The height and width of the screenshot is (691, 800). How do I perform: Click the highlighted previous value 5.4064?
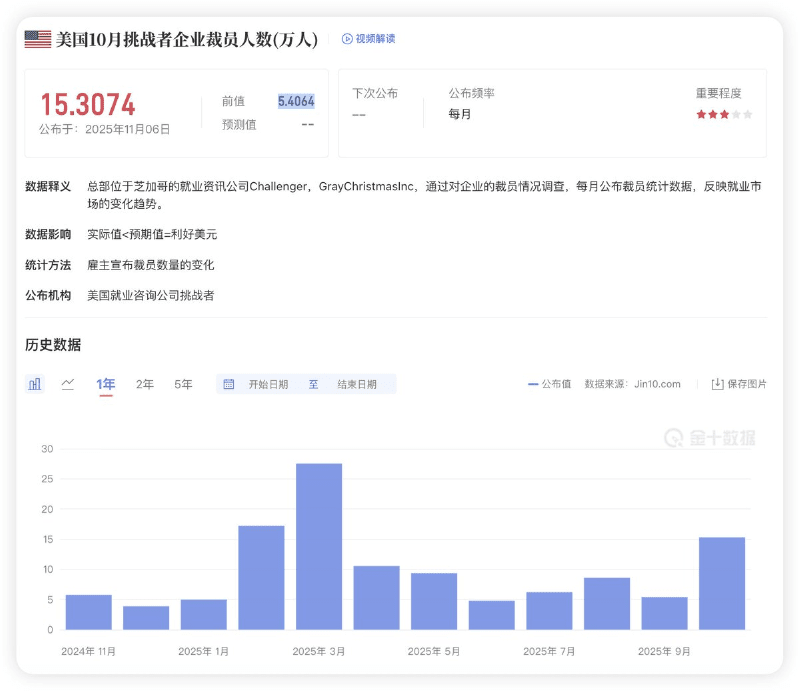296,101
